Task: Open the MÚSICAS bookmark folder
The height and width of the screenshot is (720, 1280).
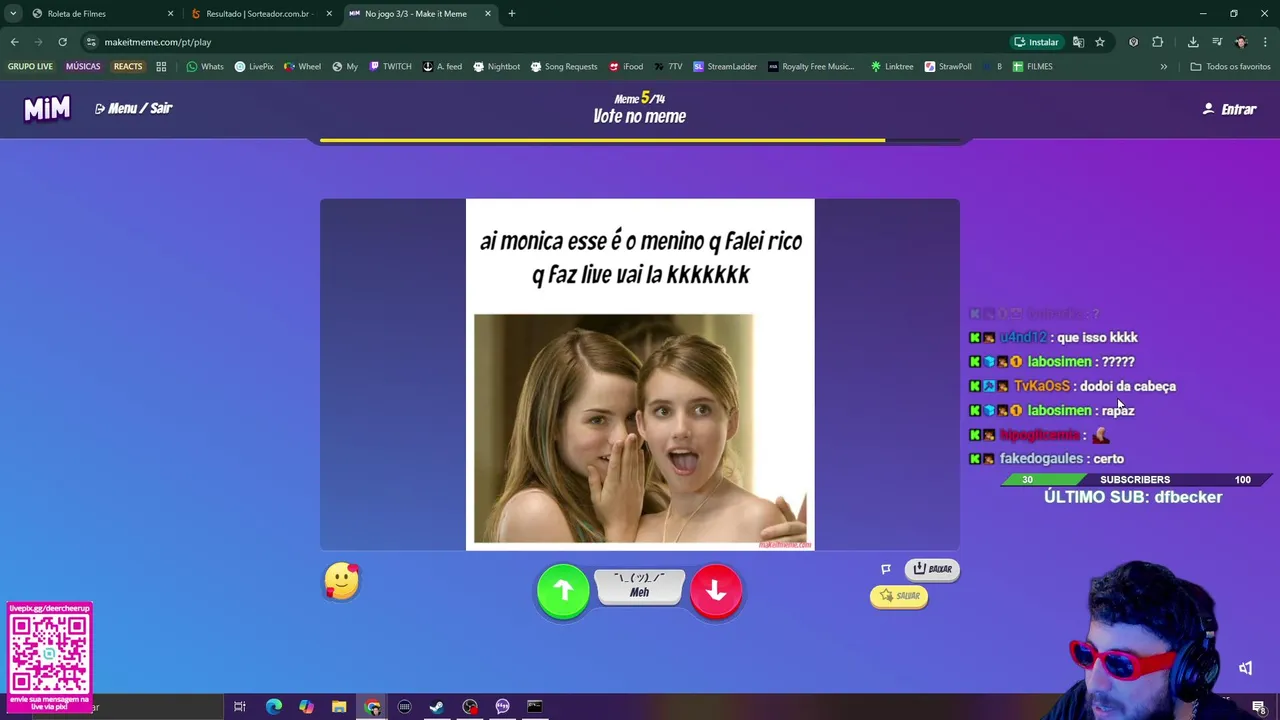Action: coord(83,67)
